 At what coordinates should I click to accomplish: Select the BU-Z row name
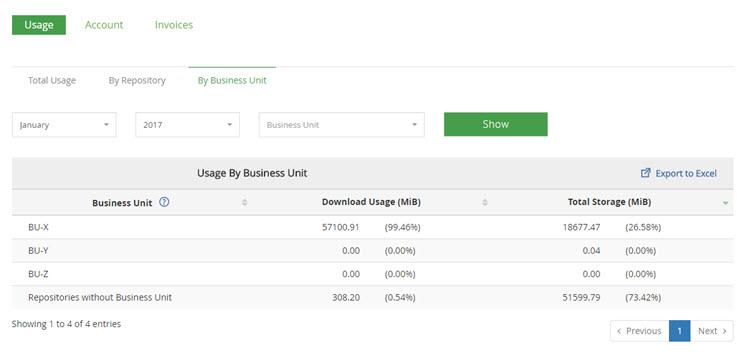[x=38, y=274]
